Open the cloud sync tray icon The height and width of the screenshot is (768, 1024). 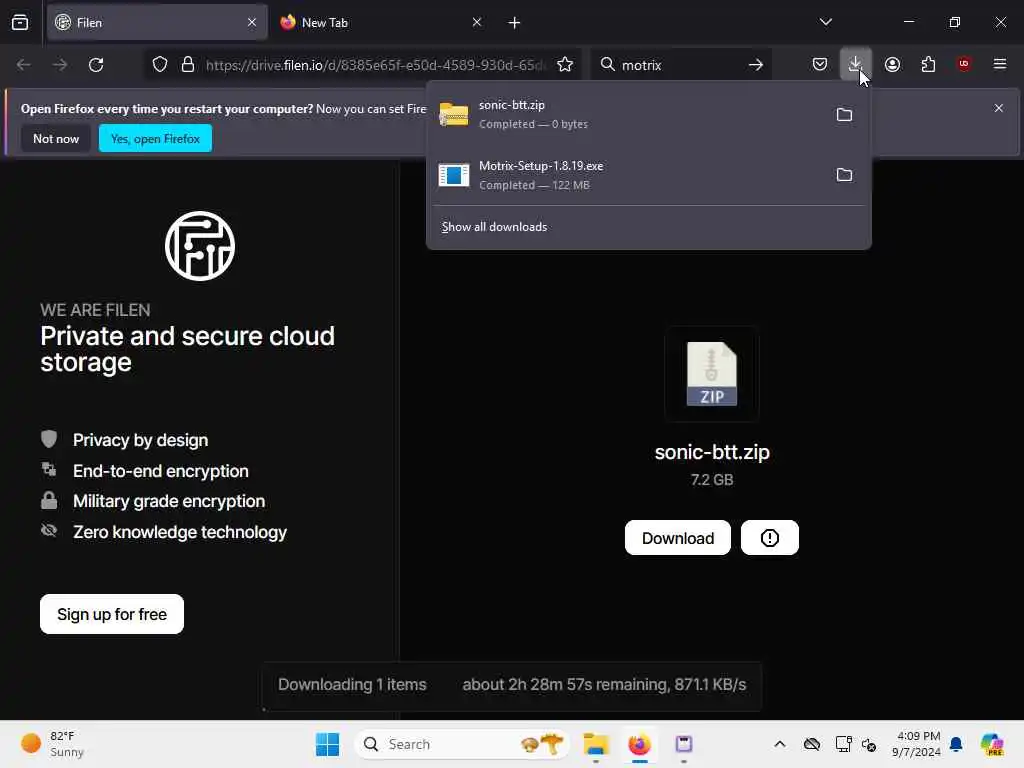812,744
